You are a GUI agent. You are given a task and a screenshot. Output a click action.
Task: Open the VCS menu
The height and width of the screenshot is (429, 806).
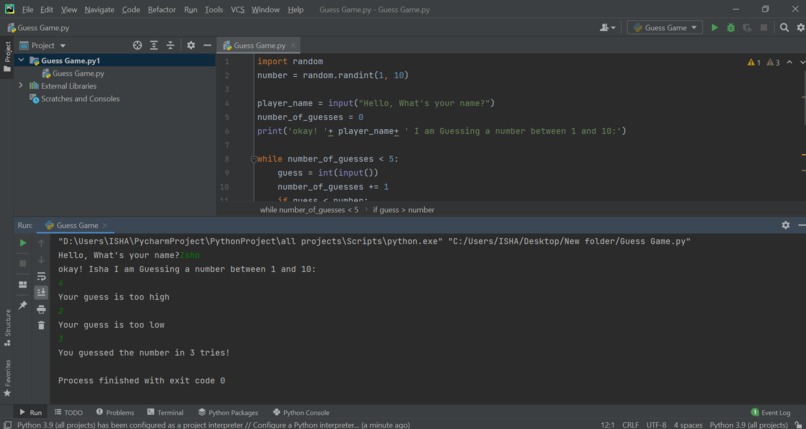(237, 9)
